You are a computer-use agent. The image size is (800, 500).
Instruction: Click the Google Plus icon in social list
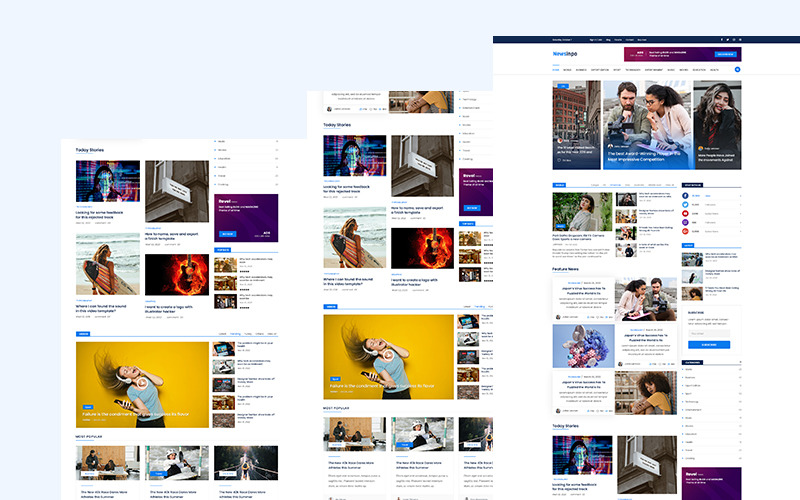tap(686, 232)
